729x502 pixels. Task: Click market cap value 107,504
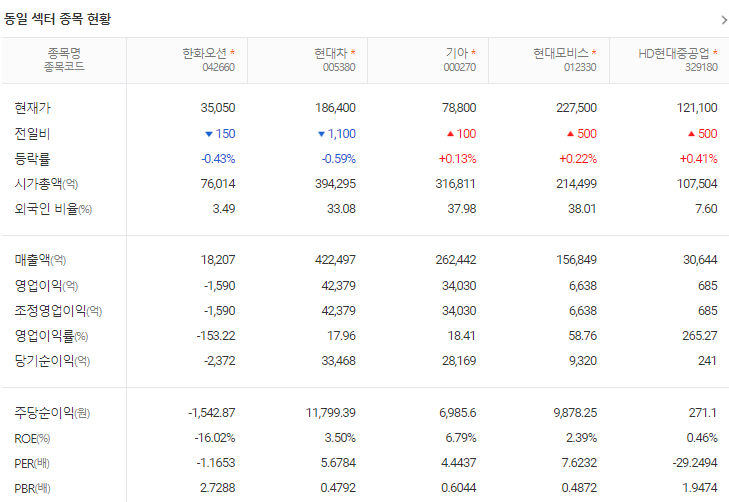[697, 184]
